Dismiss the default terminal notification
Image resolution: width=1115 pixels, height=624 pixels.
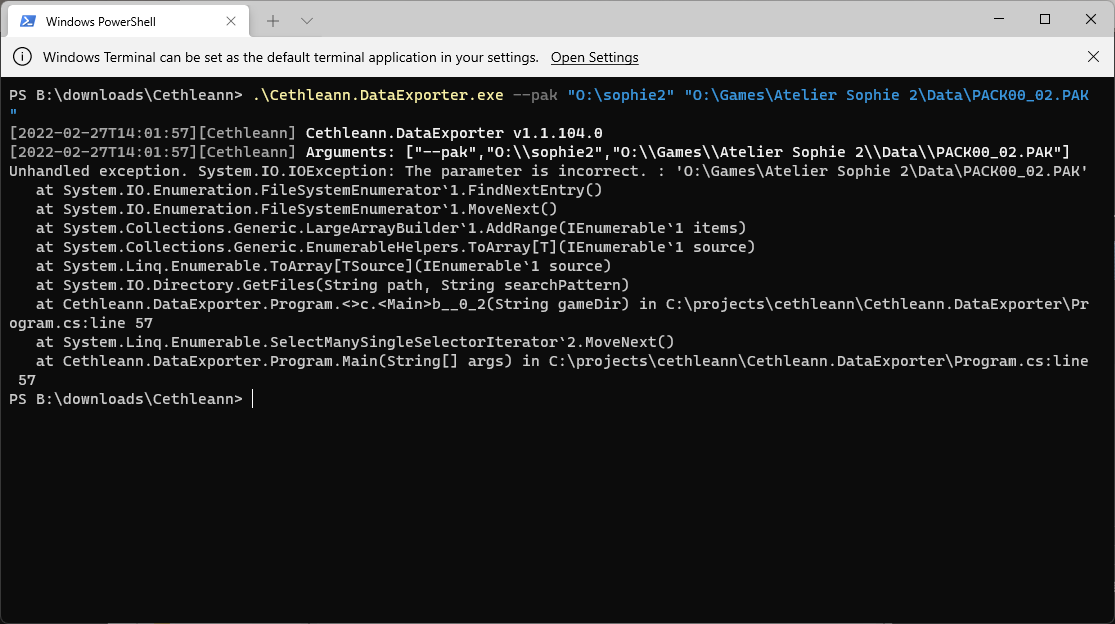1093,57
